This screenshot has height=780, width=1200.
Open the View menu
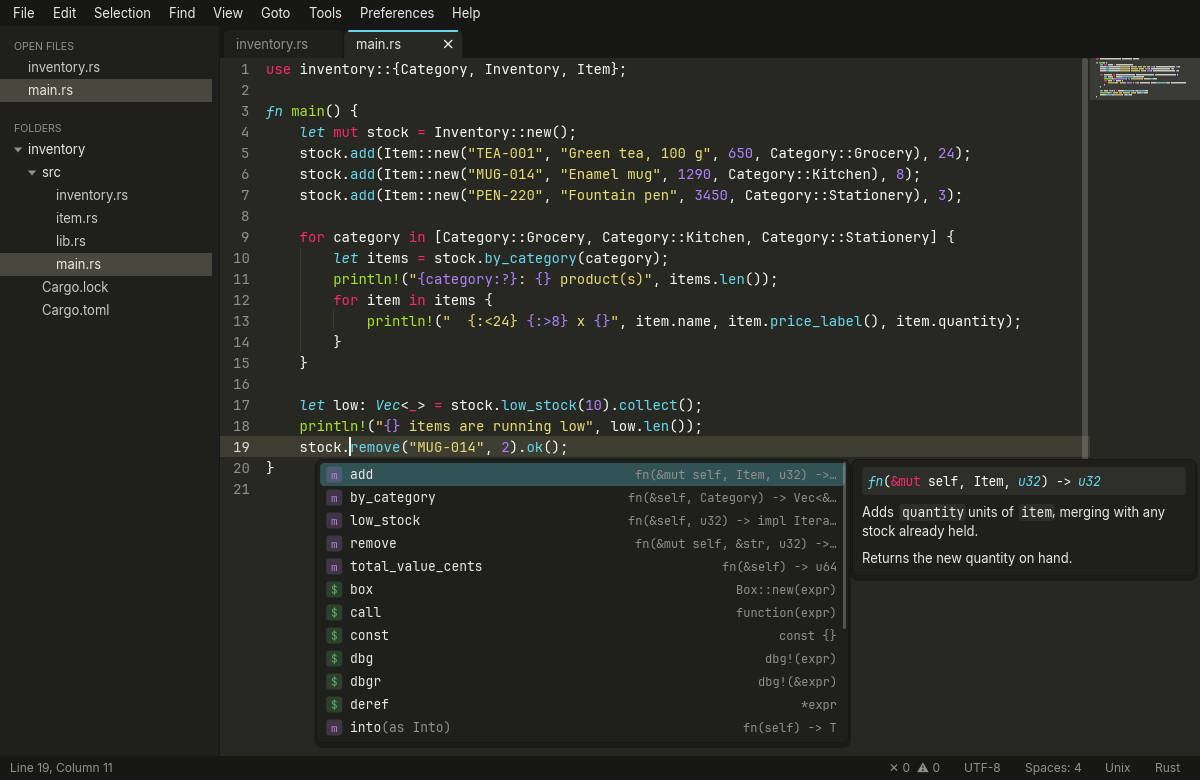pyautogui.click(x=228, y=13)
